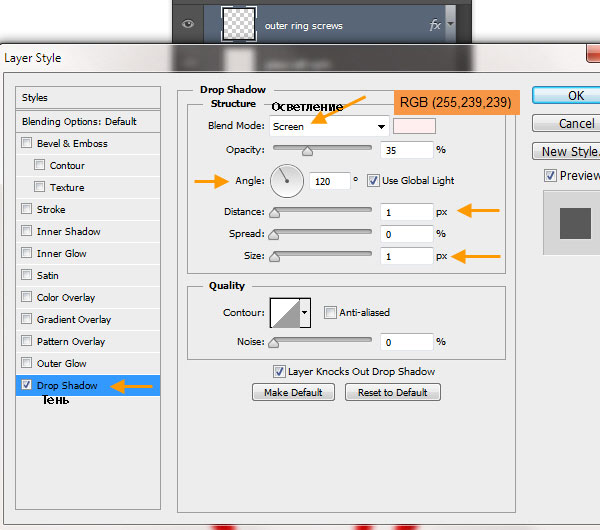Viewport: 600px width, 530px height.
Task: Select Blending Options: Default
Action: click(x=88, y=122)
